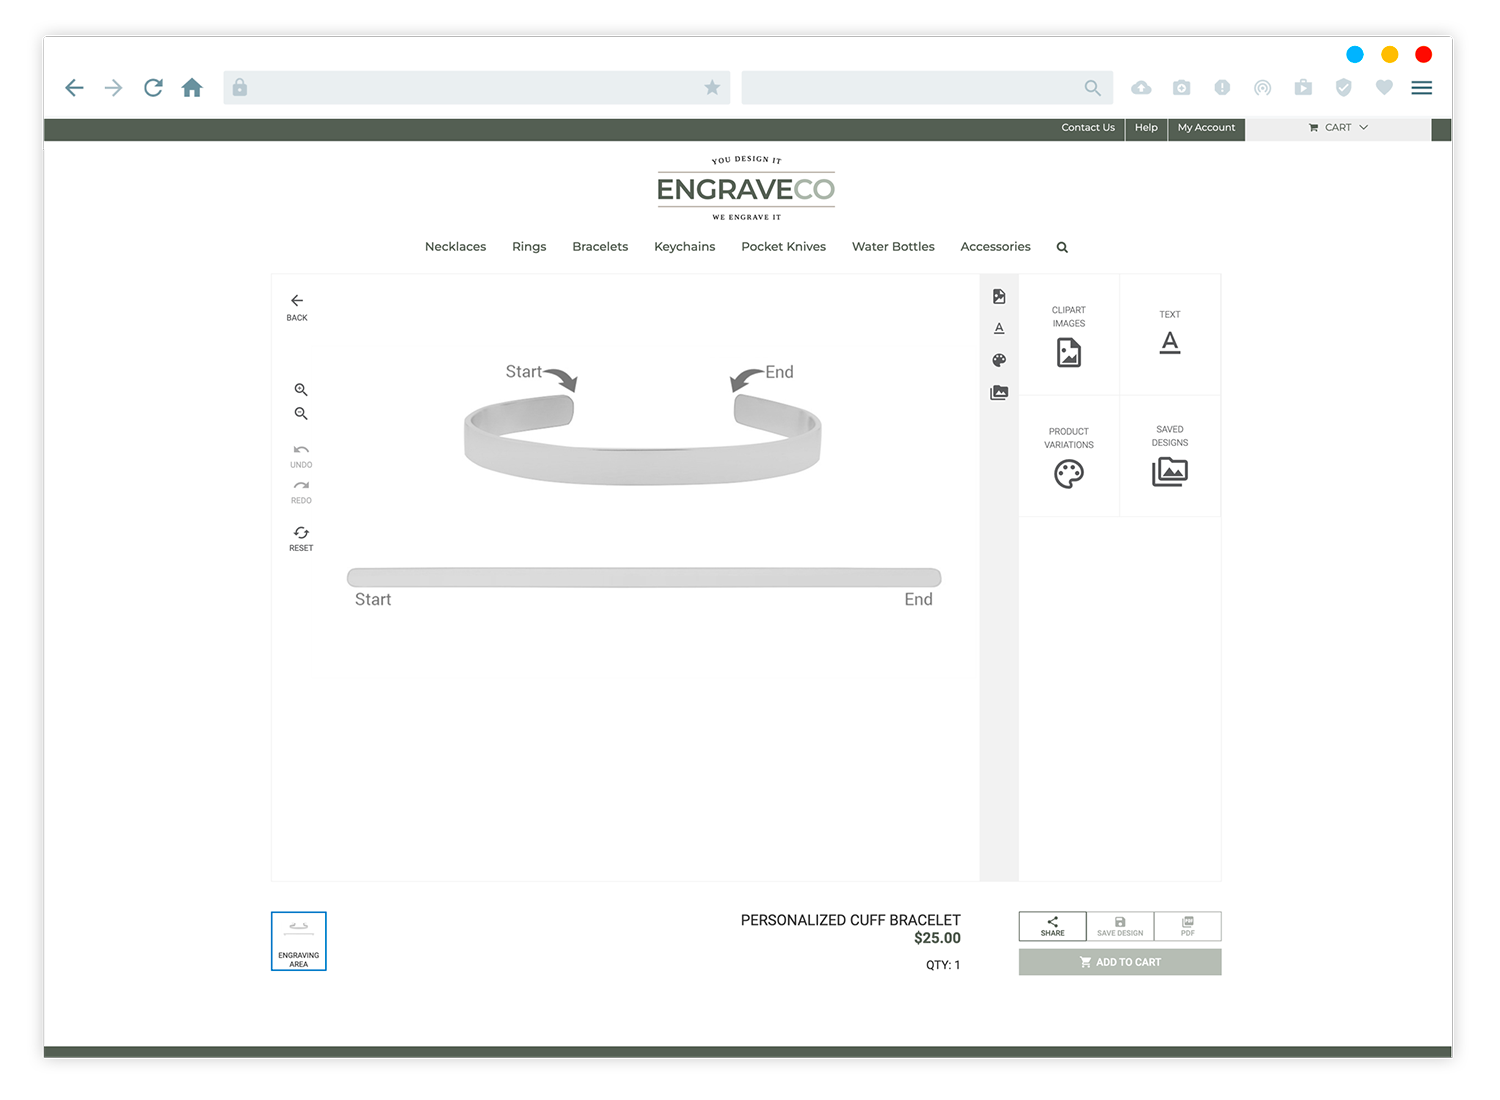Click the zoom out magnifier icon
1500x1100 pixels.
[300, 414]
